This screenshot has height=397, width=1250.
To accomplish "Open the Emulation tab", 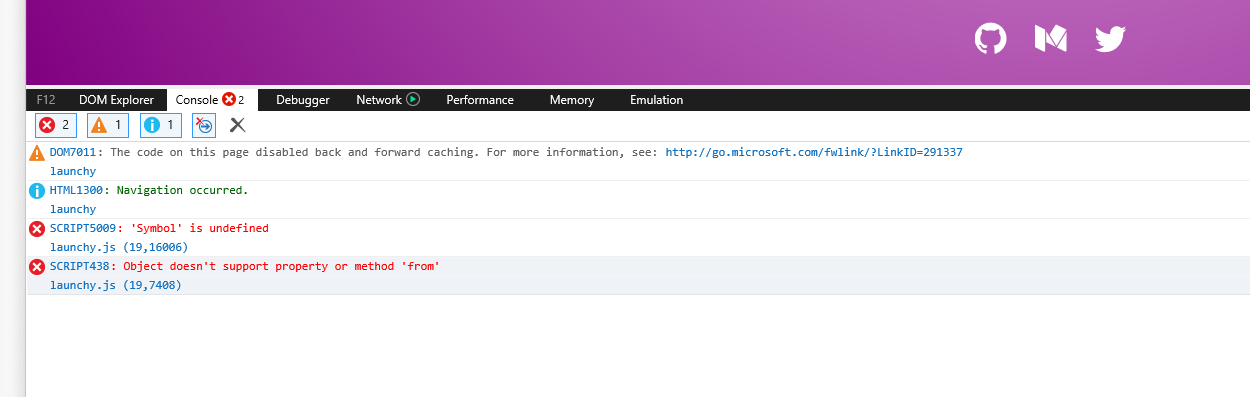I will coord(657,100).
